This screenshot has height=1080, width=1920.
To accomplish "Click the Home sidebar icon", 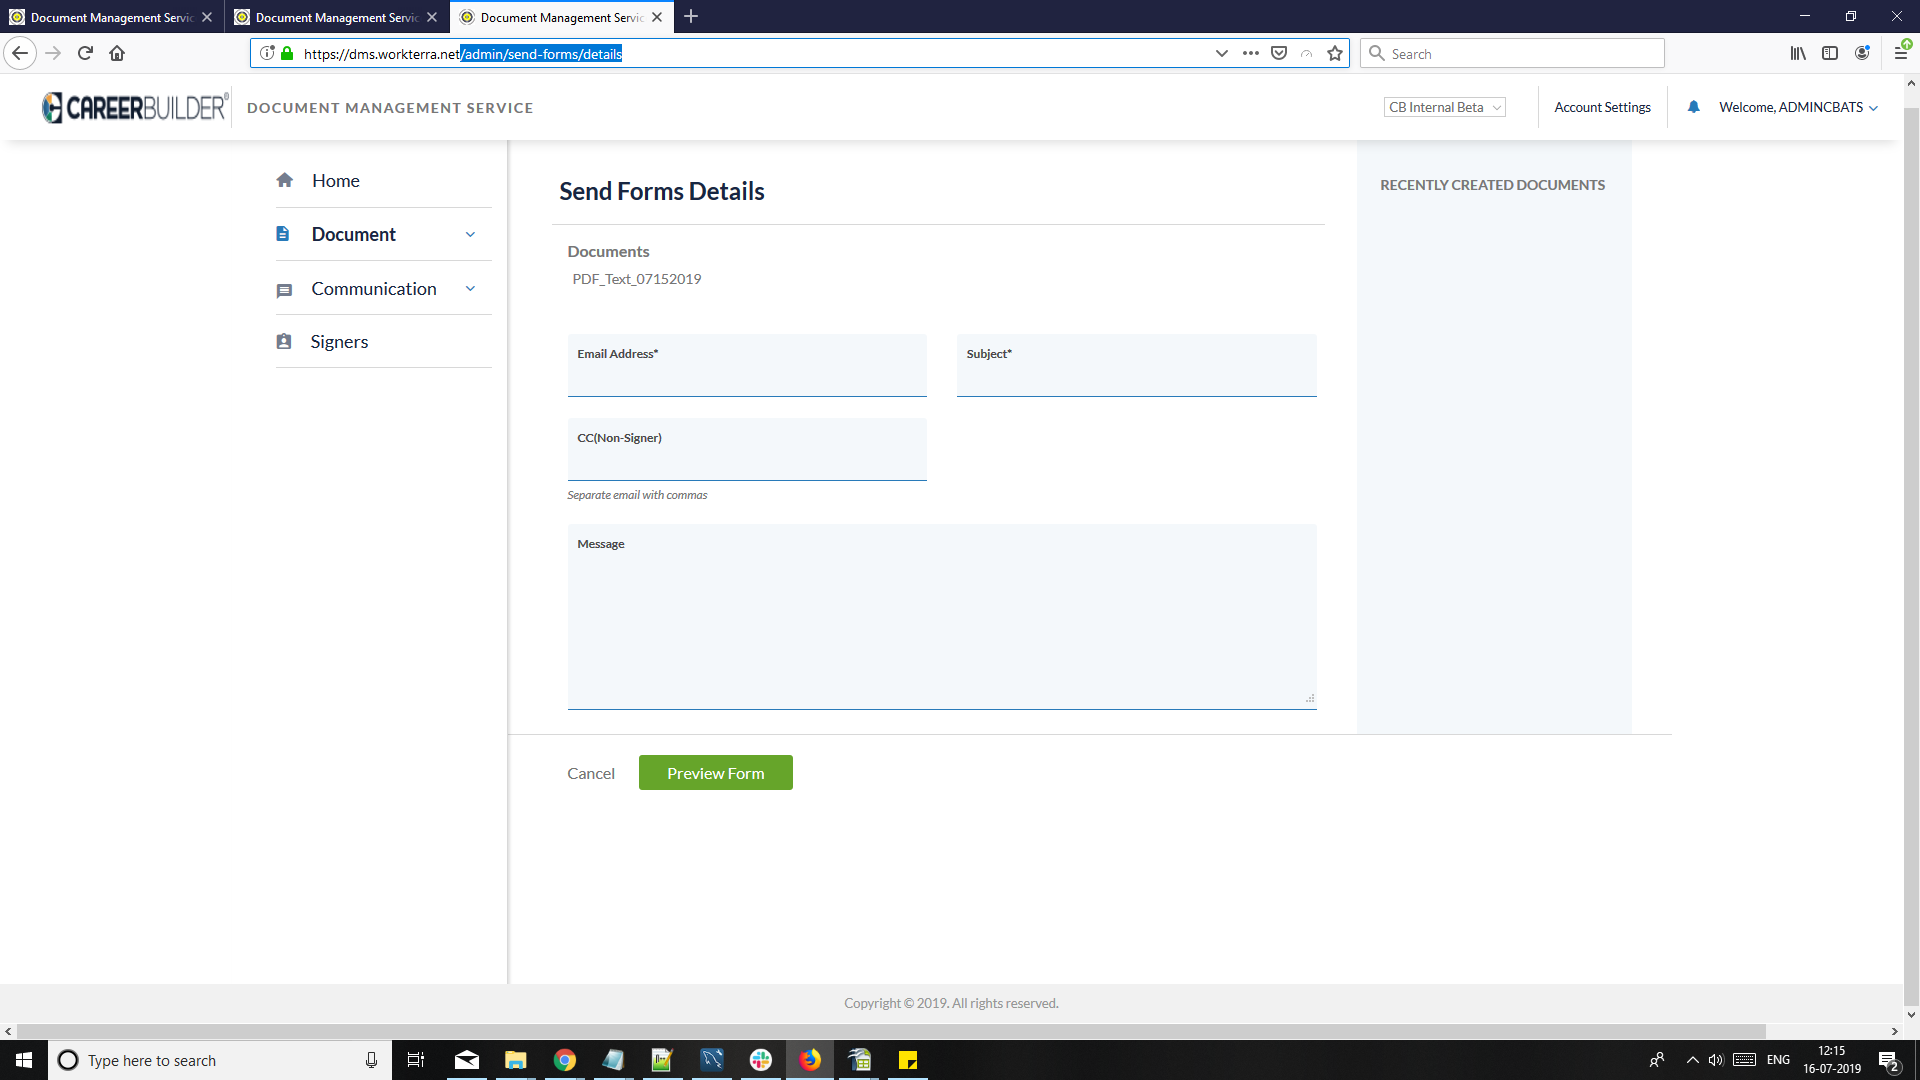I will click(285, 180).
